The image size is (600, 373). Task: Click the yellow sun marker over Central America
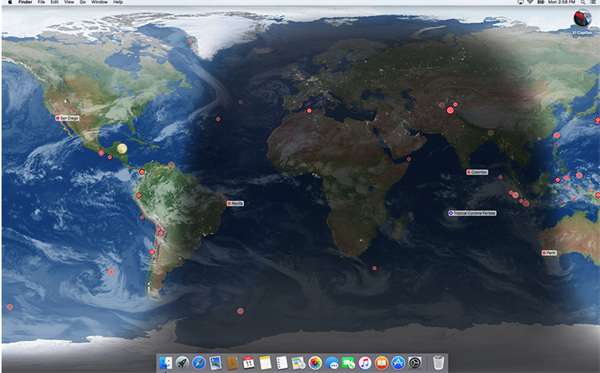pyautogui.click(x=122, y=148)
